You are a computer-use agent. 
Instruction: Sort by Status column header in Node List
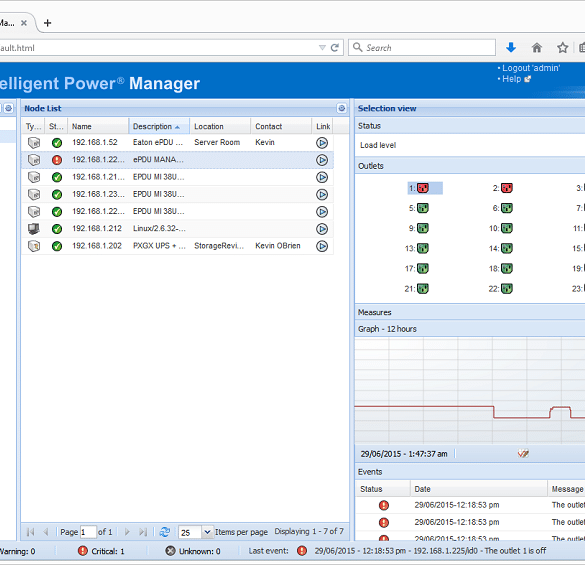[x=56, y=126]
